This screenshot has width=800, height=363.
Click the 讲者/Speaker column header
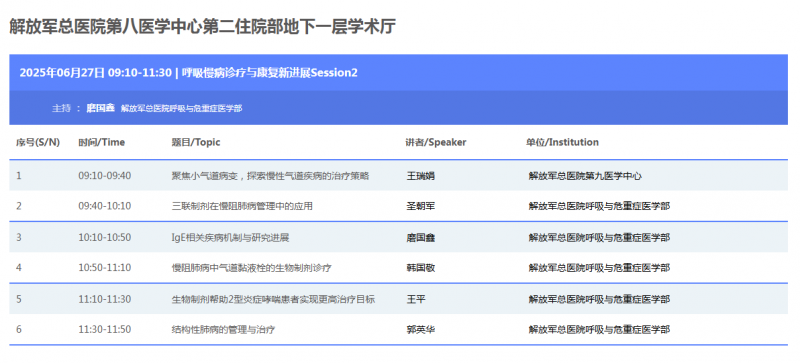pyautogui.click(x=436, y=142)
